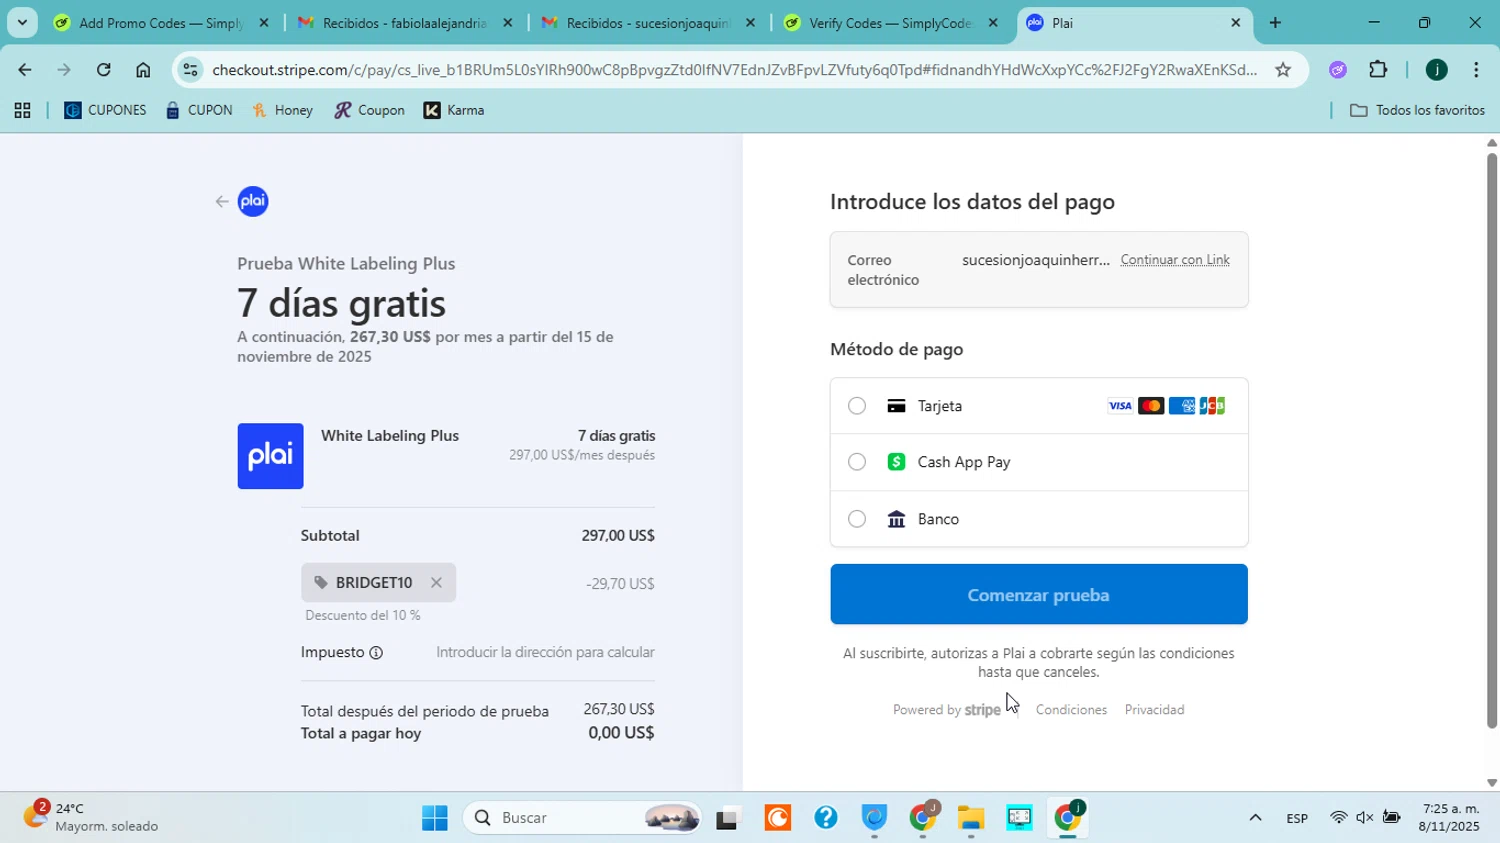Remove the BRIDGET10 promo code
Viewport: 1500px width, 843px height.
pos(436,583)
